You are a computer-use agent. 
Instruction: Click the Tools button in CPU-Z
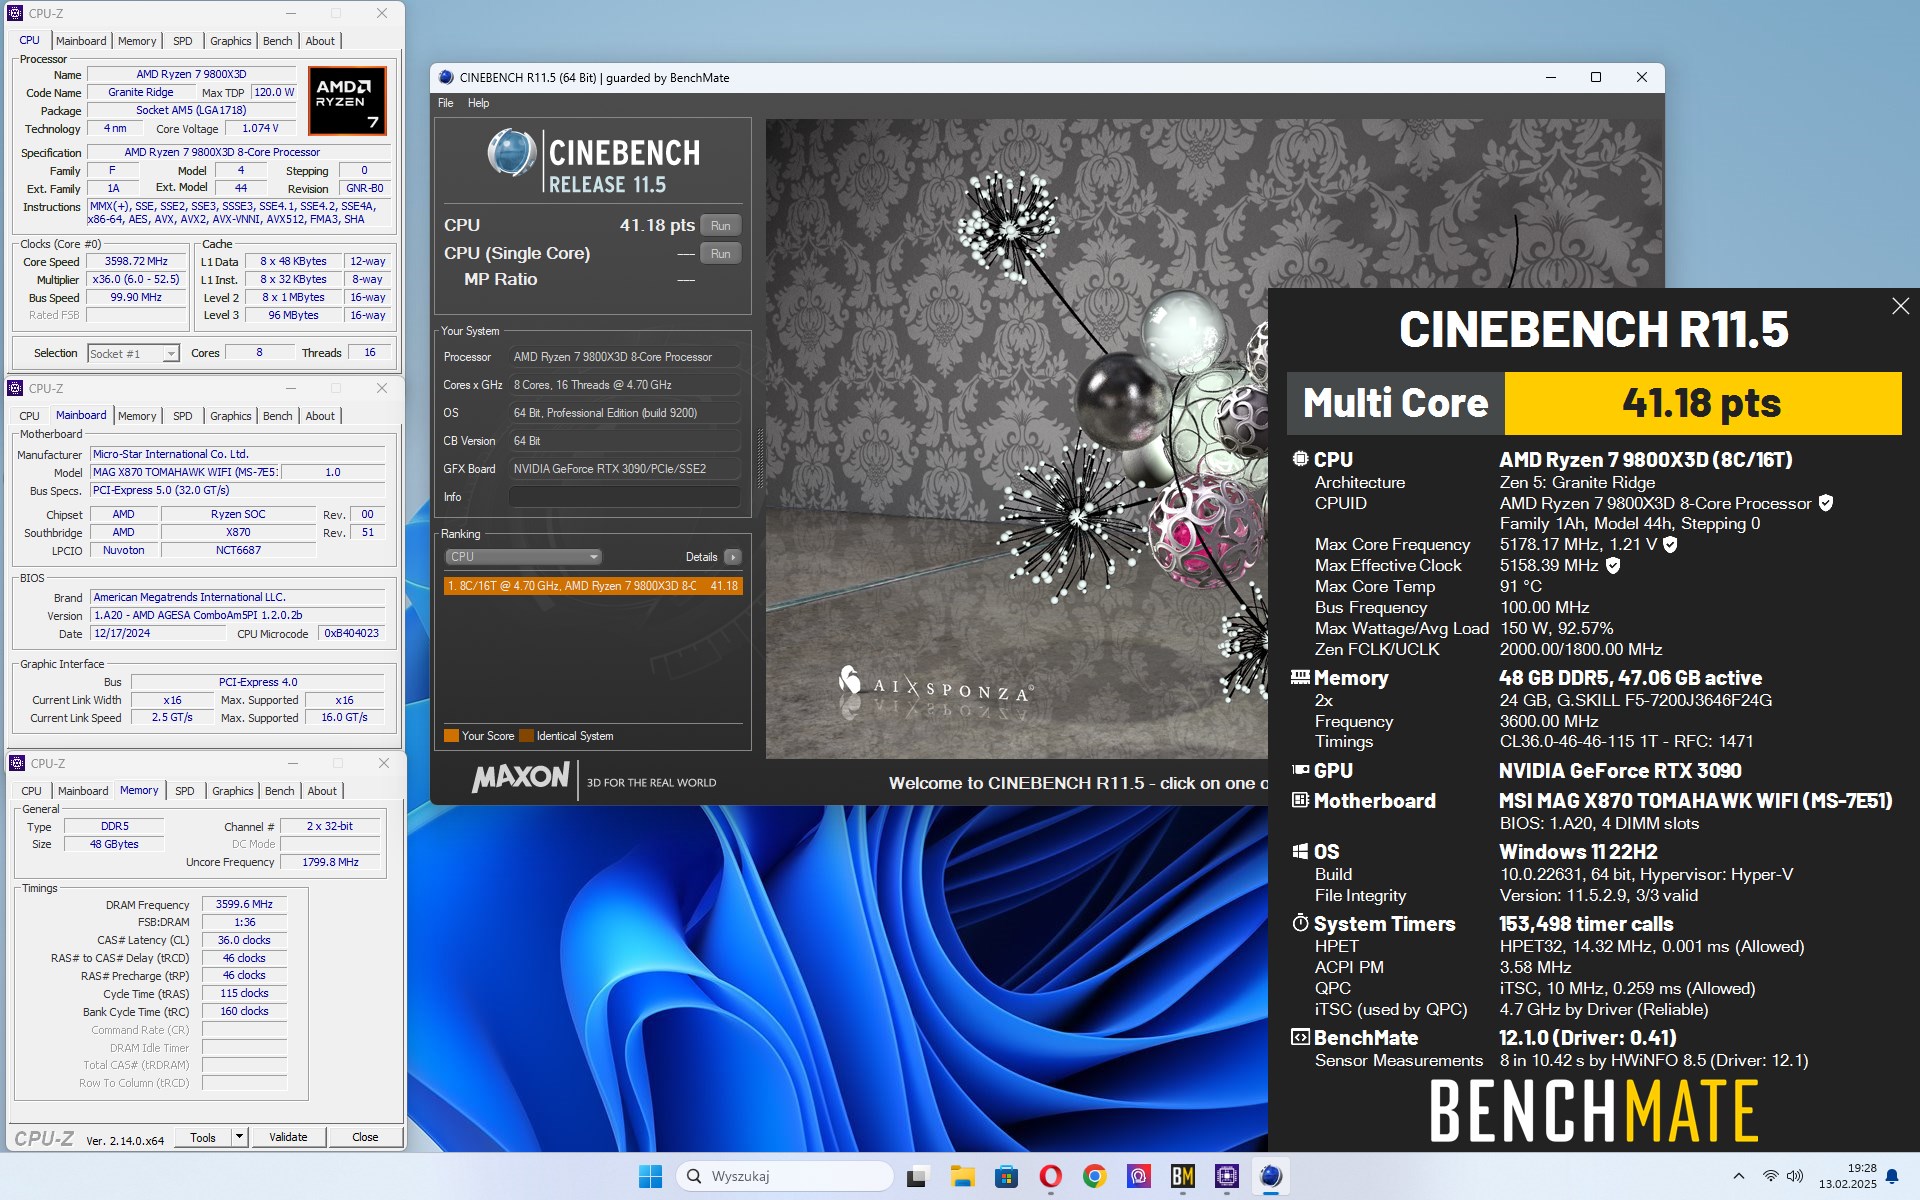tap(203, 1137)
